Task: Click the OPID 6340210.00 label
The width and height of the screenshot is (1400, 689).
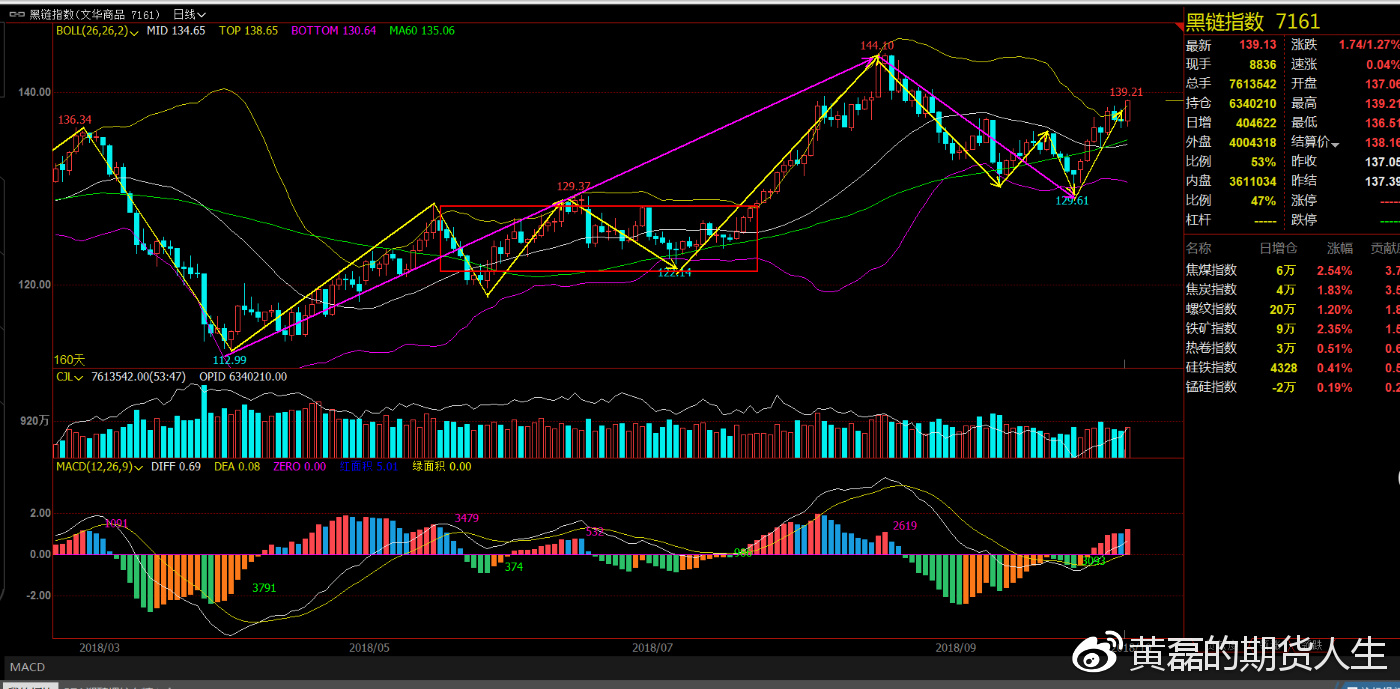Action: click(244, 377)
